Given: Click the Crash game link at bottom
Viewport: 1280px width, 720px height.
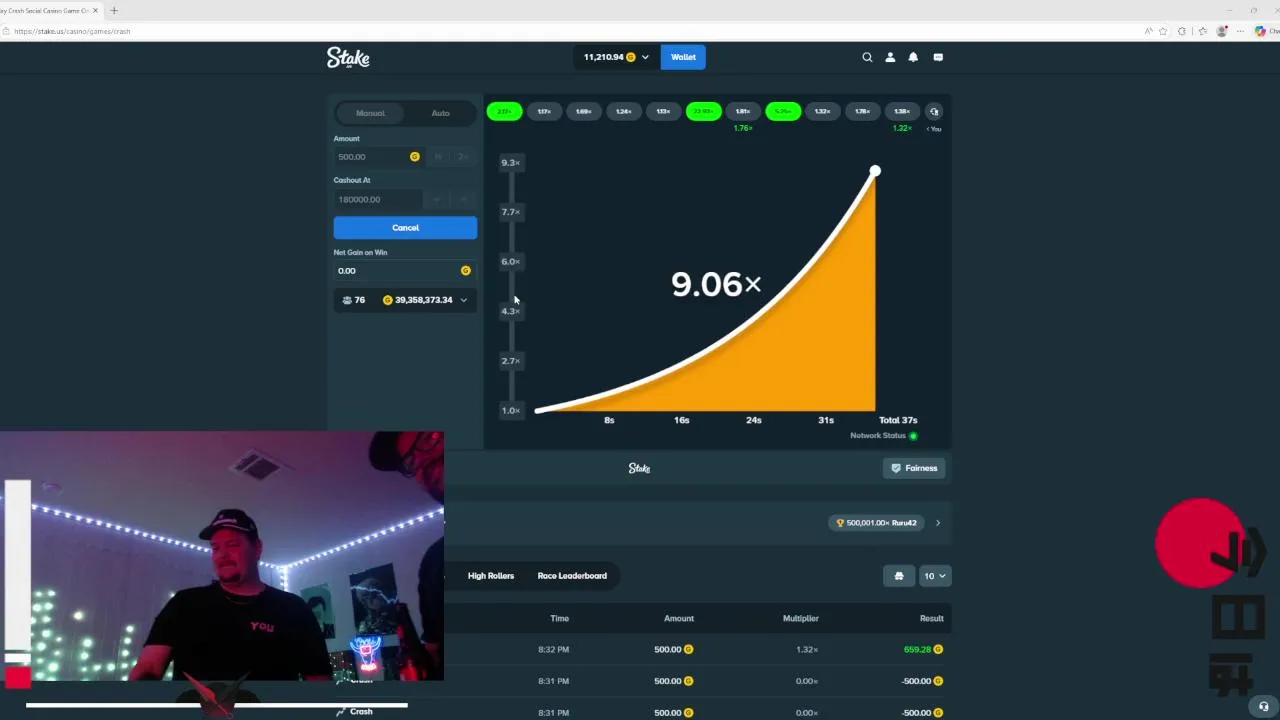Looking at the screenshot, I should pyautogui.click(x=361, y=712).
